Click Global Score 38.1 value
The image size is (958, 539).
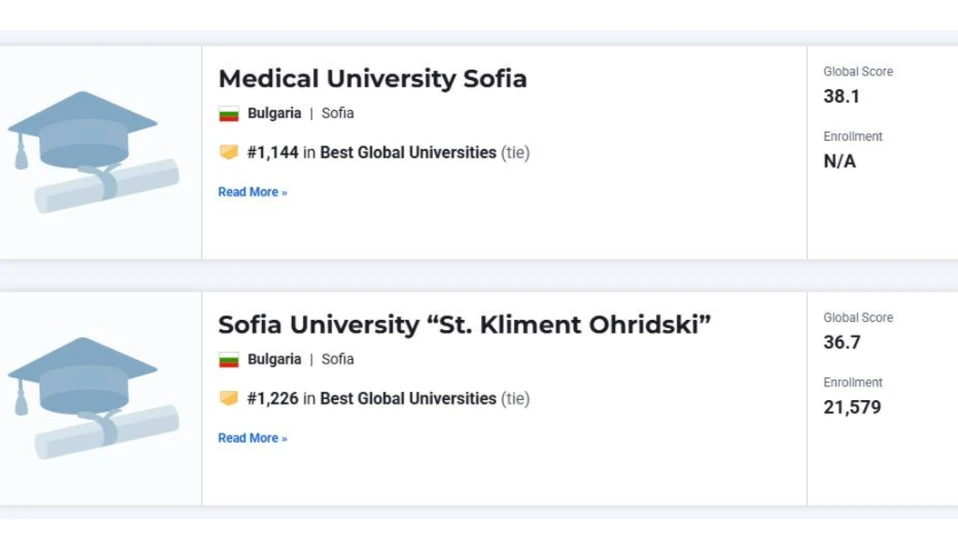click(x=841, y=97)
